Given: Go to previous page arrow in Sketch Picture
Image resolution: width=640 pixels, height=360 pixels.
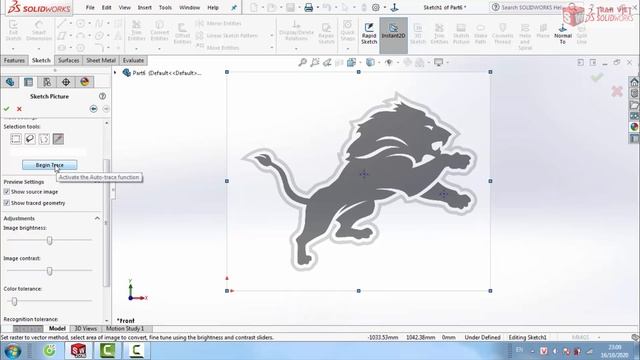Looking at the screenshot, I should (93, 109).
